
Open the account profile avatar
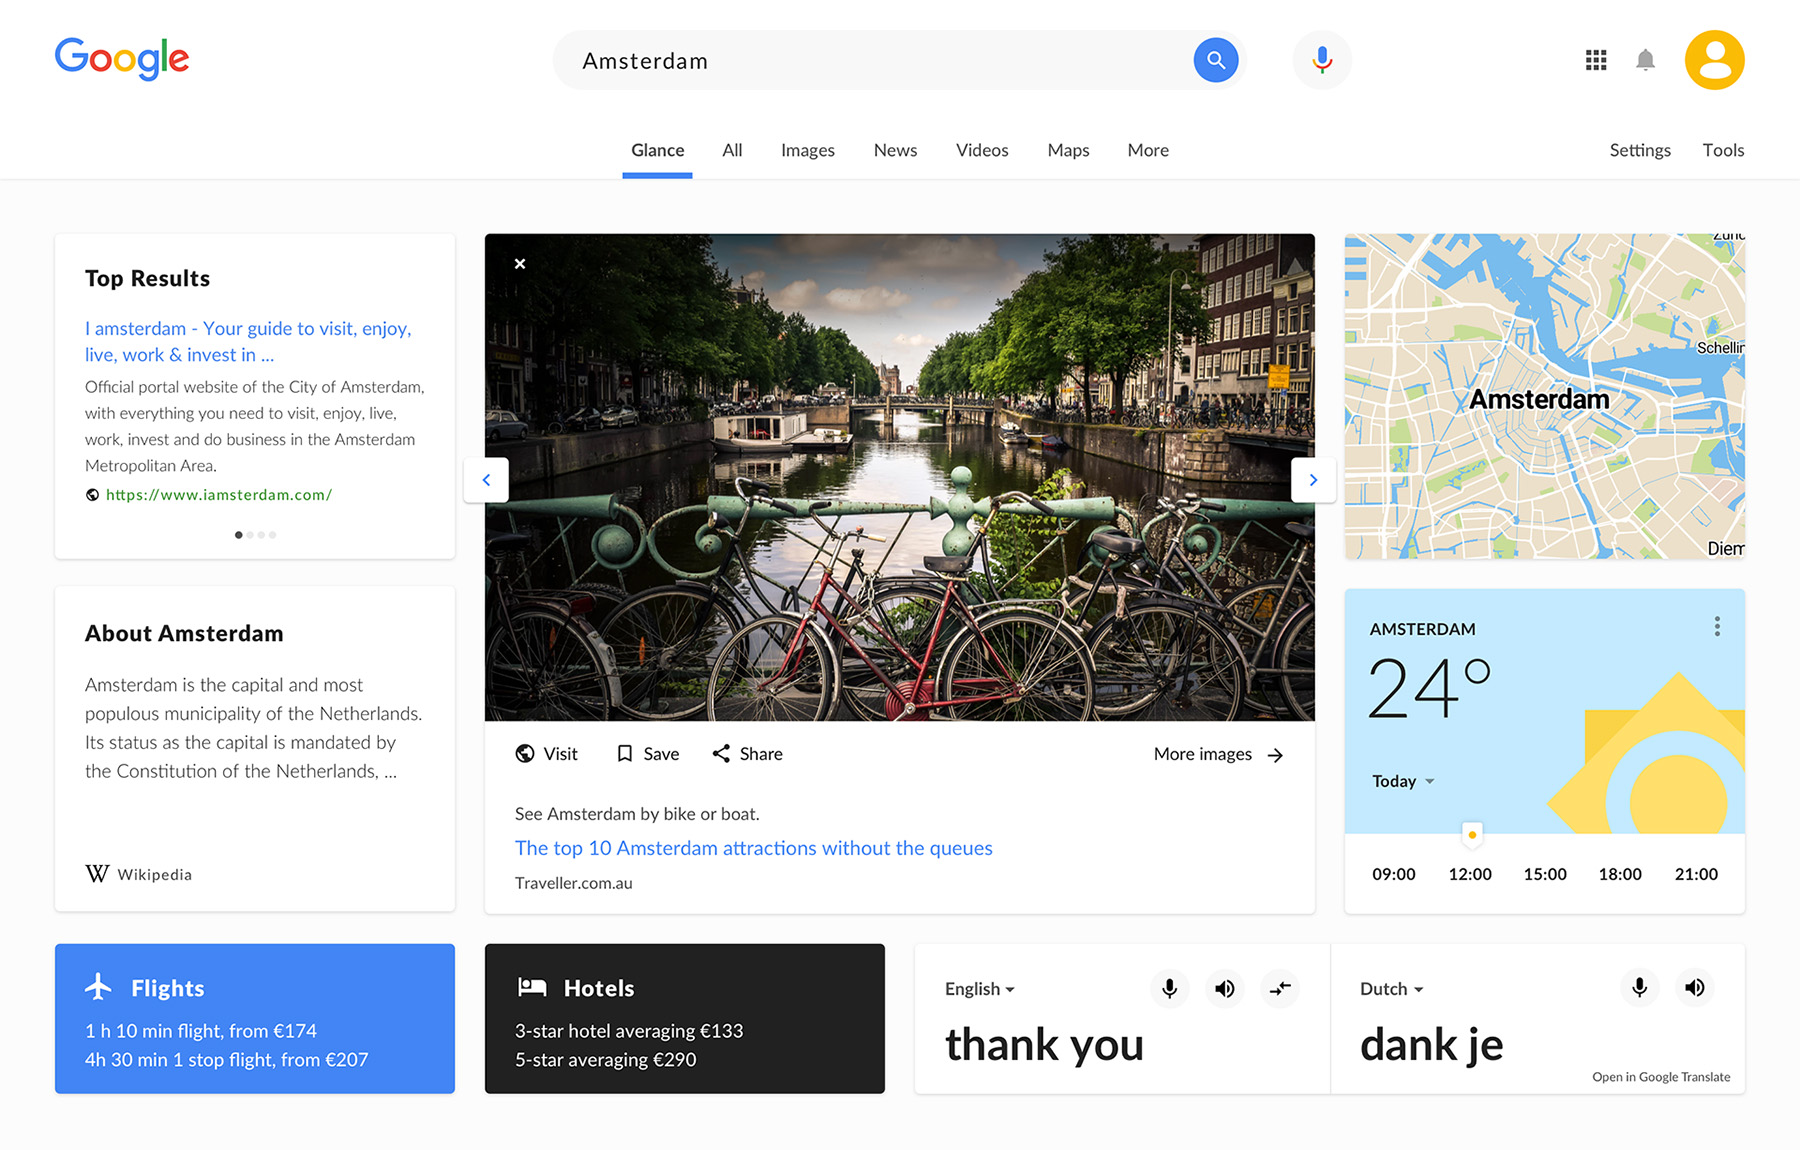click(1714, 60)
